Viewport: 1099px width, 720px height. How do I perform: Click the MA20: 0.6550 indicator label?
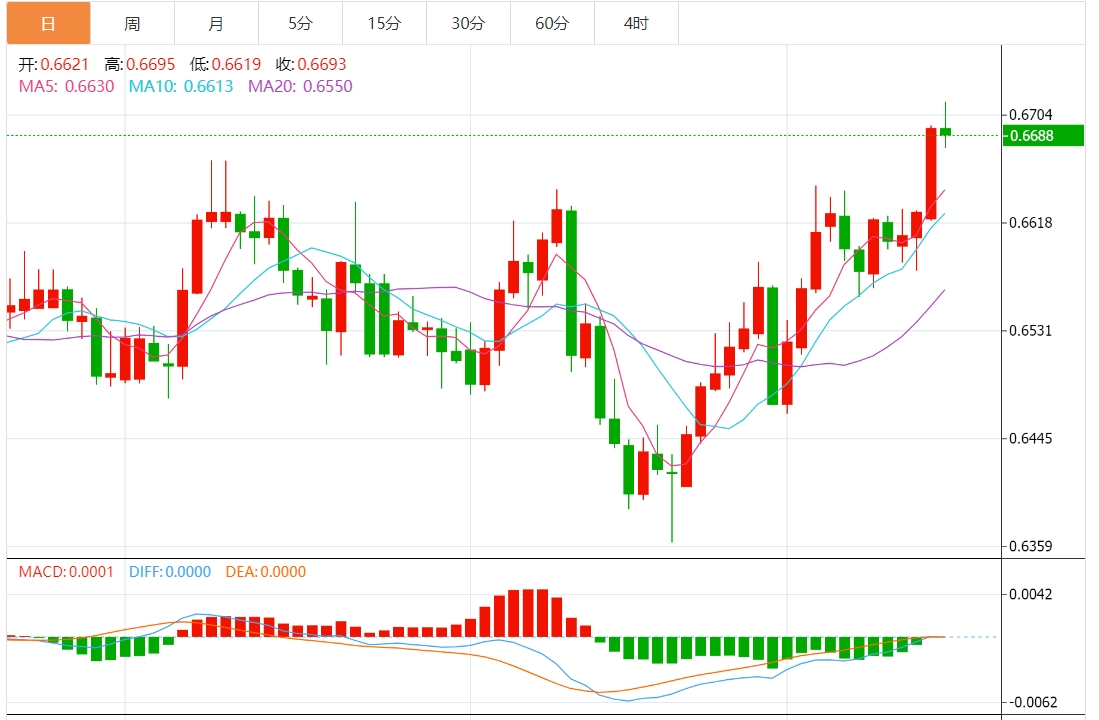300,86
